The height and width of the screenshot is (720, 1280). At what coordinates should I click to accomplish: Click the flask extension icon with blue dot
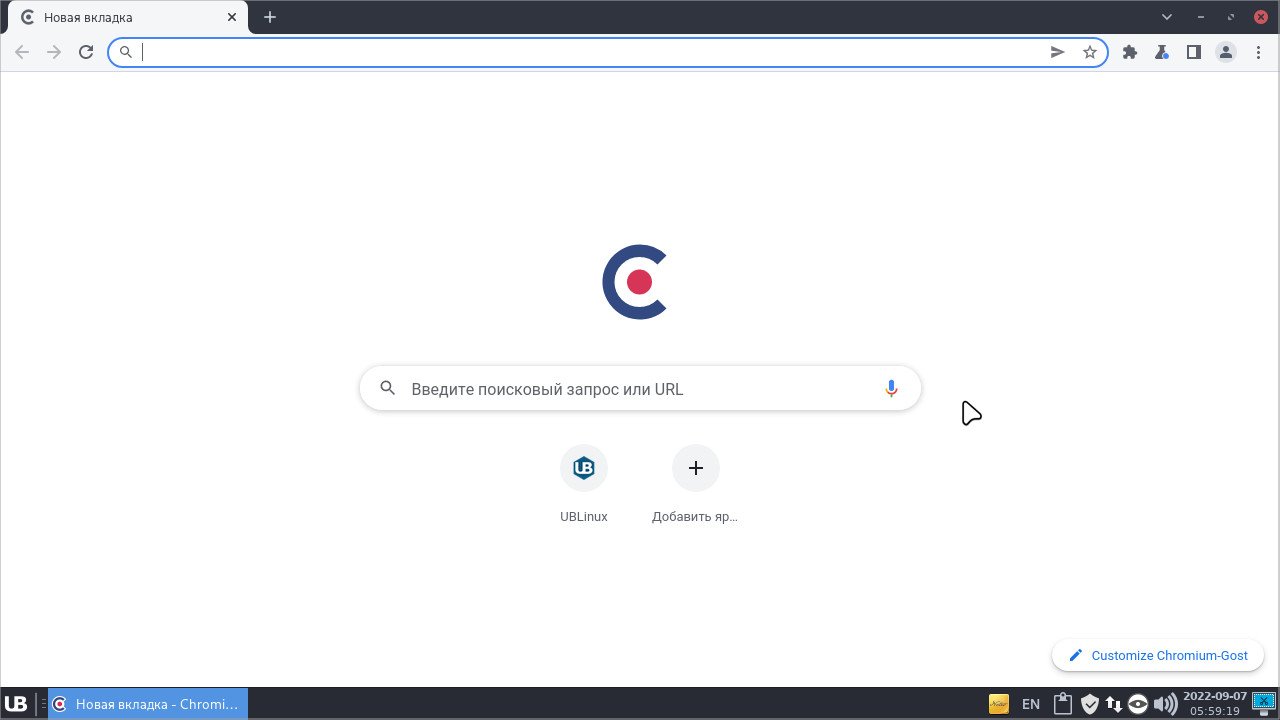pos(1161,52)
